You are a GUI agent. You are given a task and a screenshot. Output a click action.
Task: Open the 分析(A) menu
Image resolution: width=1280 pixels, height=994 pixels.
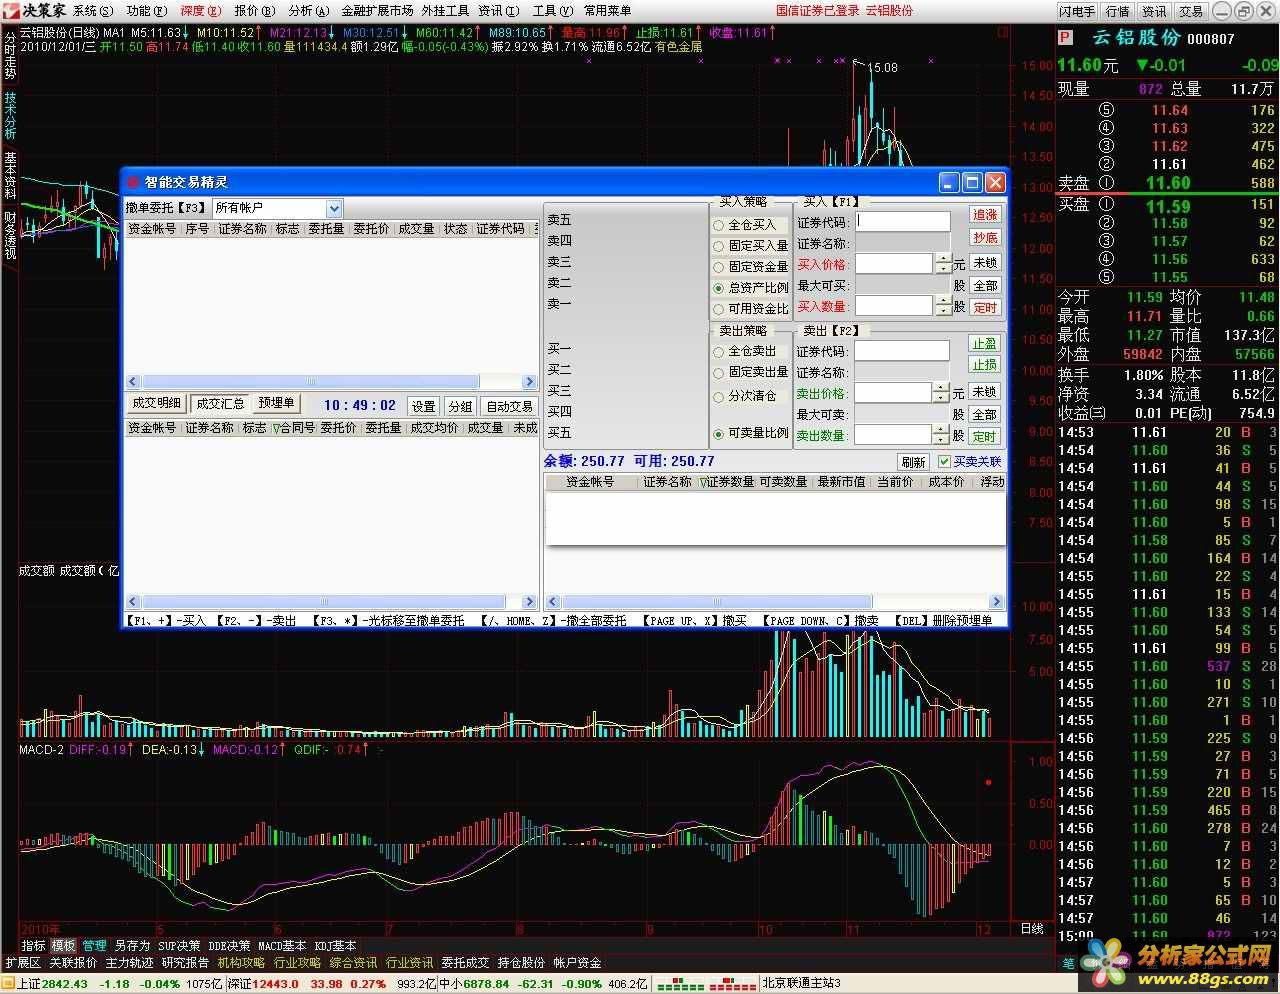[x=308, y=10]
